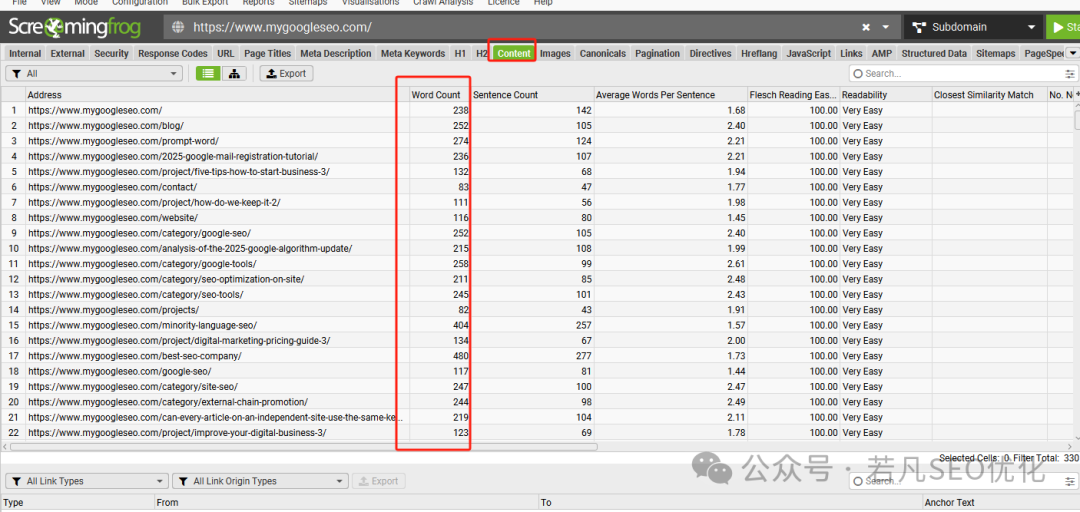1080x512 pixels.
Task: Open the Security tab
Action: pos(112,53)
